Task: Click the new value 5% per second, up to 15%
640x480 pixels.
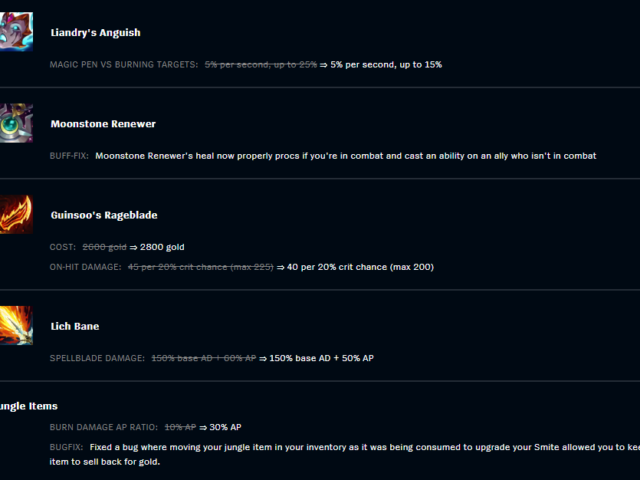Action: click(x=386, y=64)
